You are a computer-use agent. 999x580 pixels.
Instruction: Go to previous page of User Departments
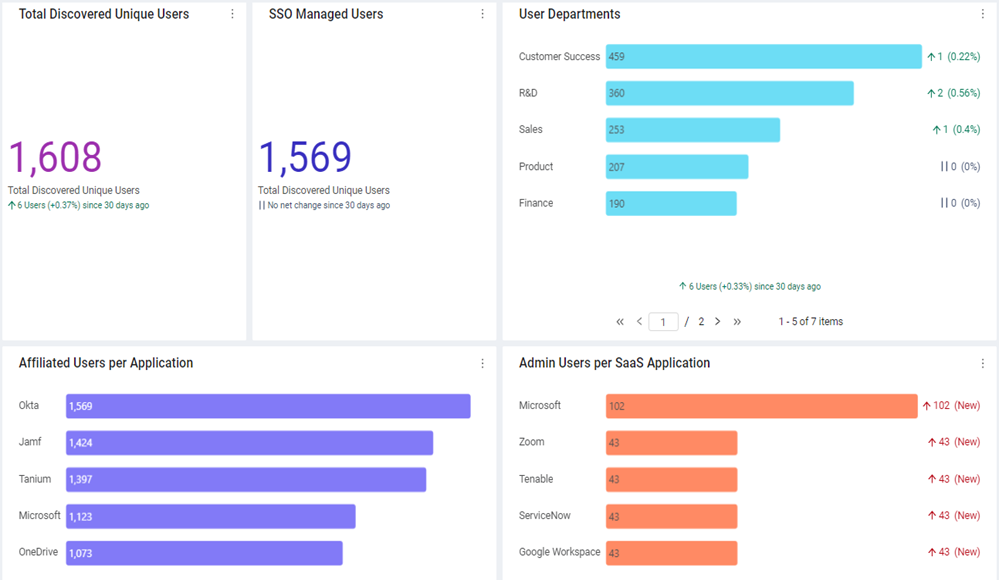tap(639, 322)
